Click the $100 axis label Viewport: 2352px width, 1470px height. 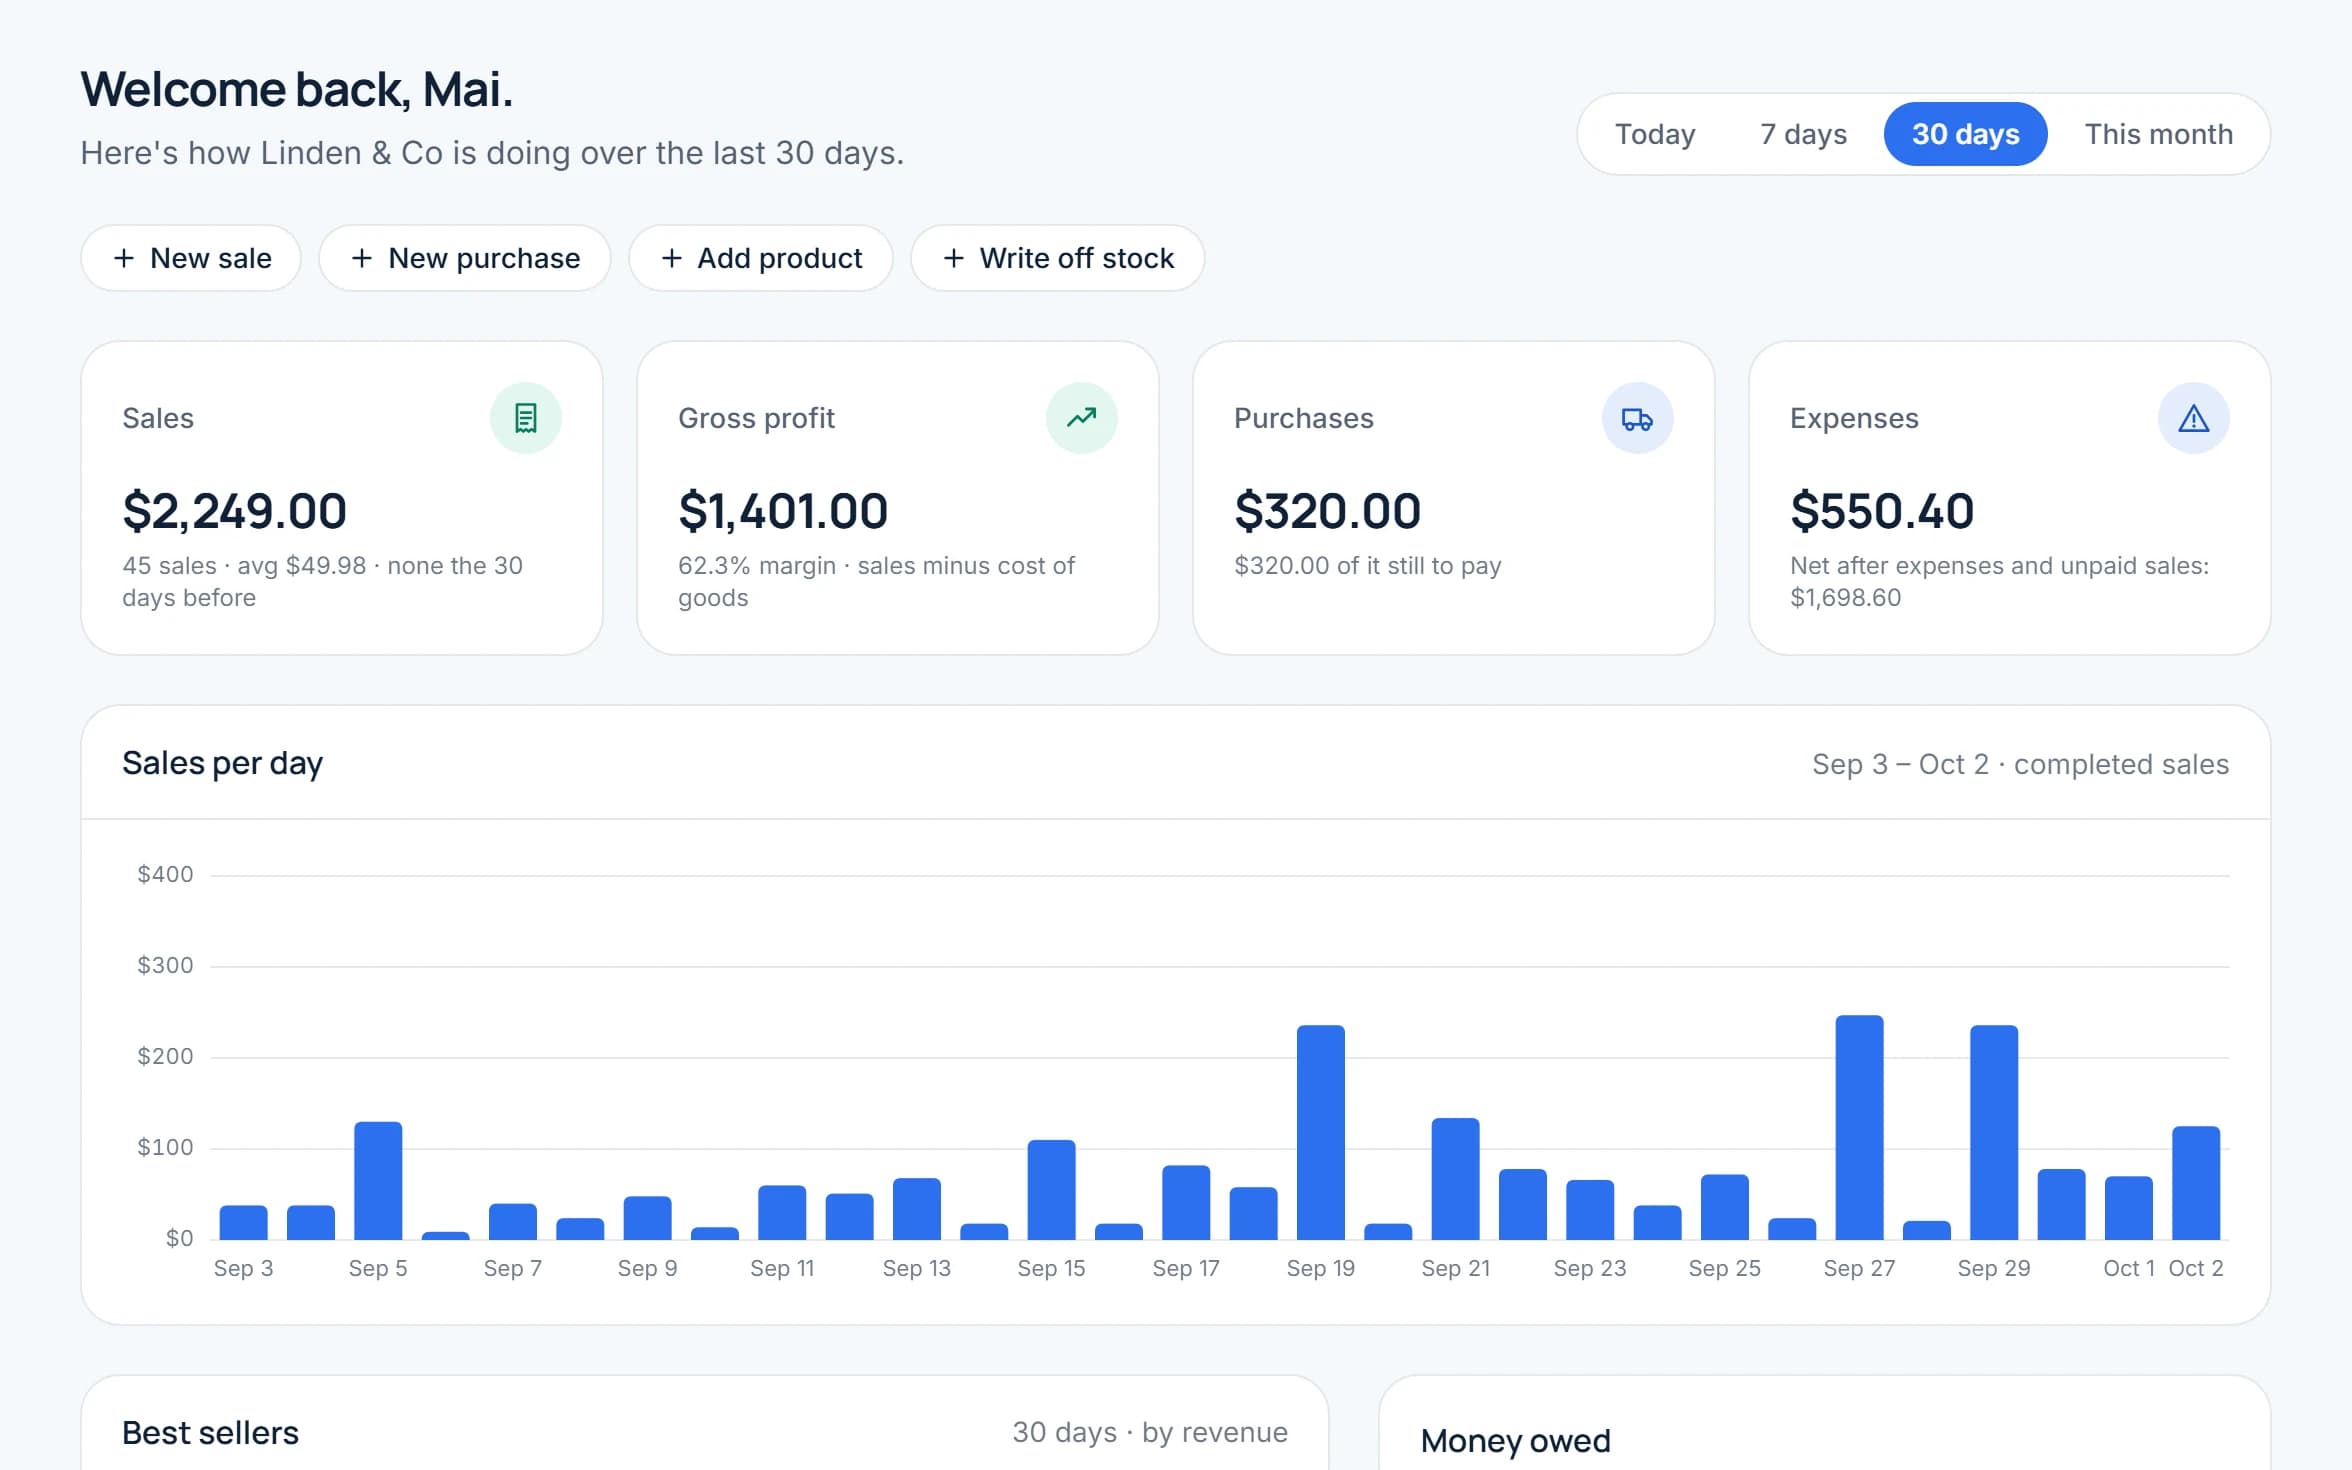(165, 1147)
